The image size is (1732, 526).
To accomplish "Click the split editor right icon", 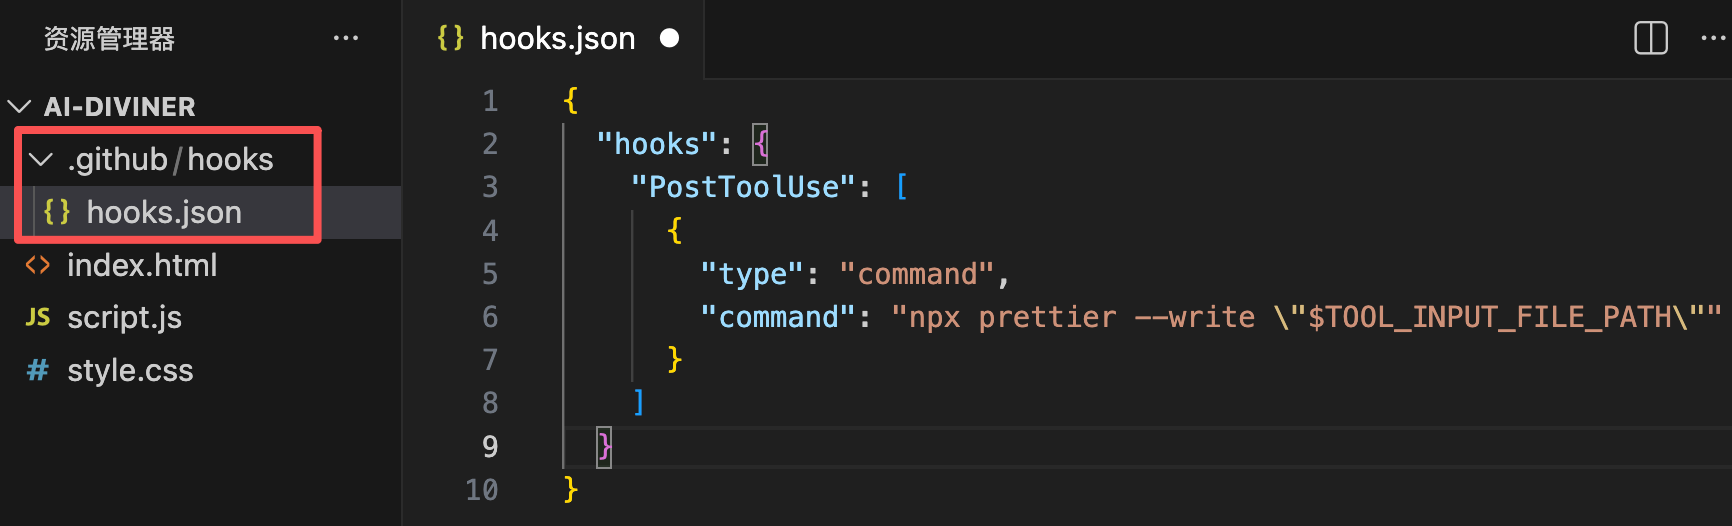I will (x=1651, y=39).
